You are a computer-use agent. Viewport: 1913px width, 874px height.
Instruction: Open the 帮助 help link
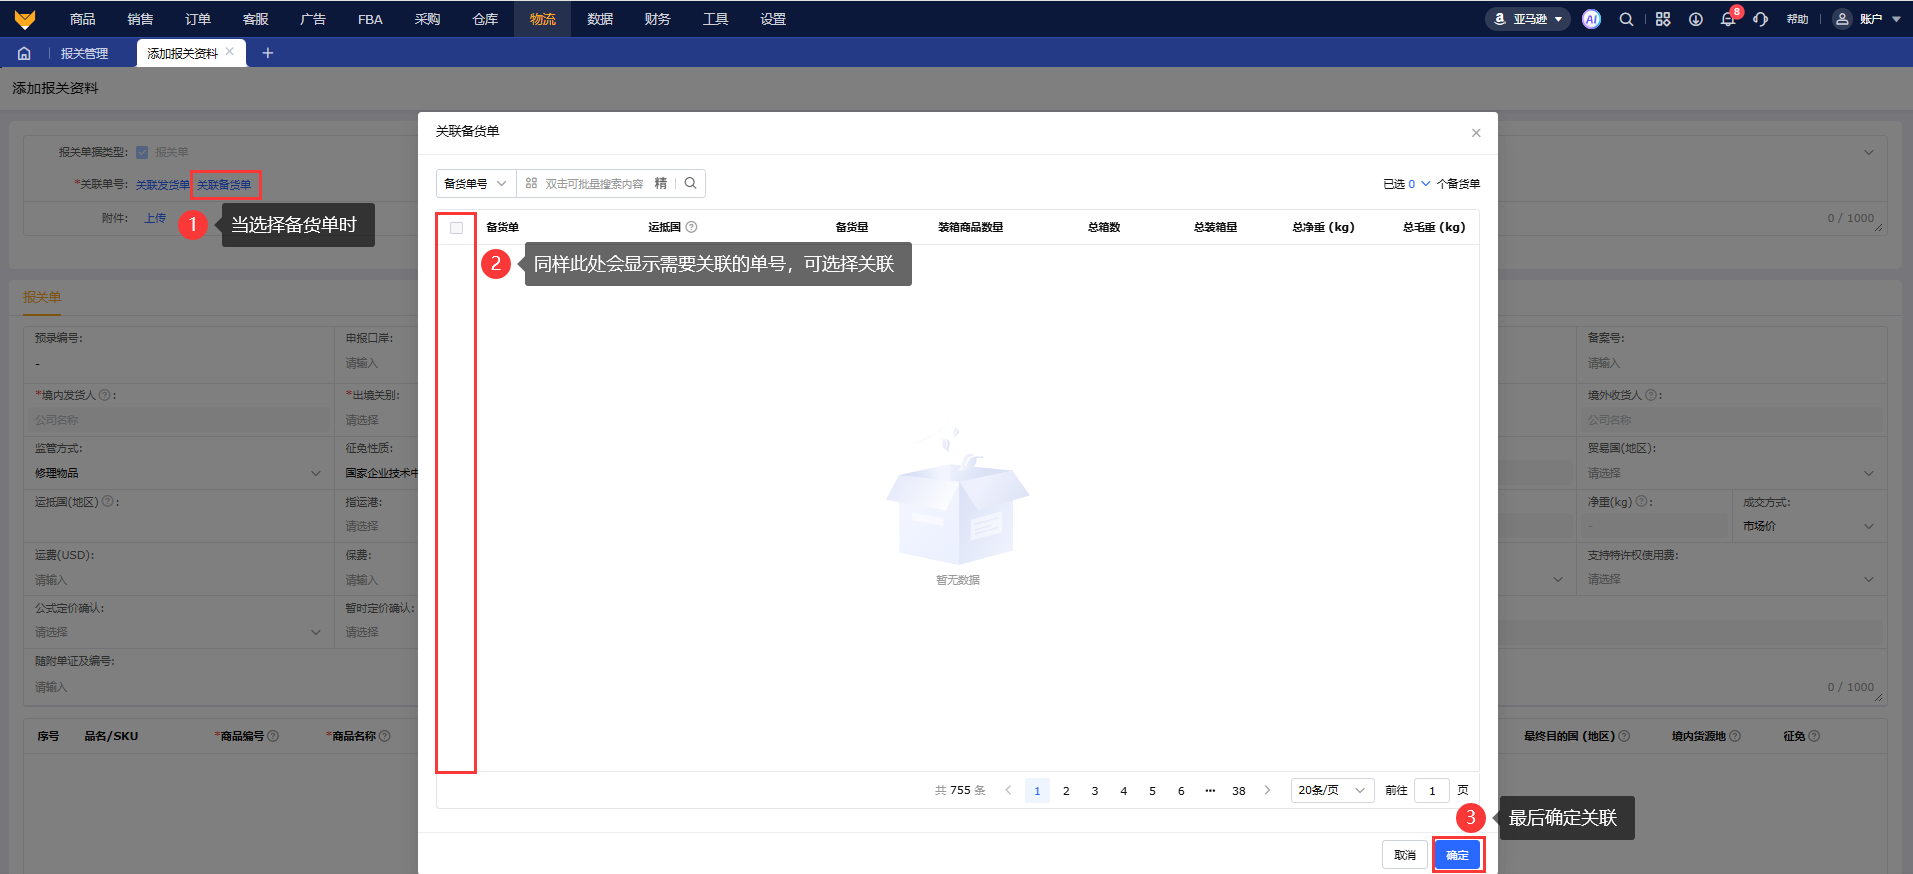pos(1797,19)
